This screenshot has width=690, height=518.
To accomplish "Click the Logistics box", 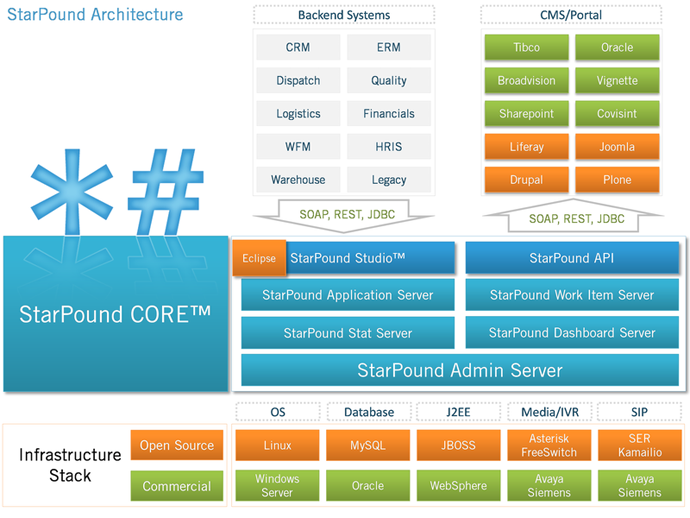I will [x=298, y=114].
